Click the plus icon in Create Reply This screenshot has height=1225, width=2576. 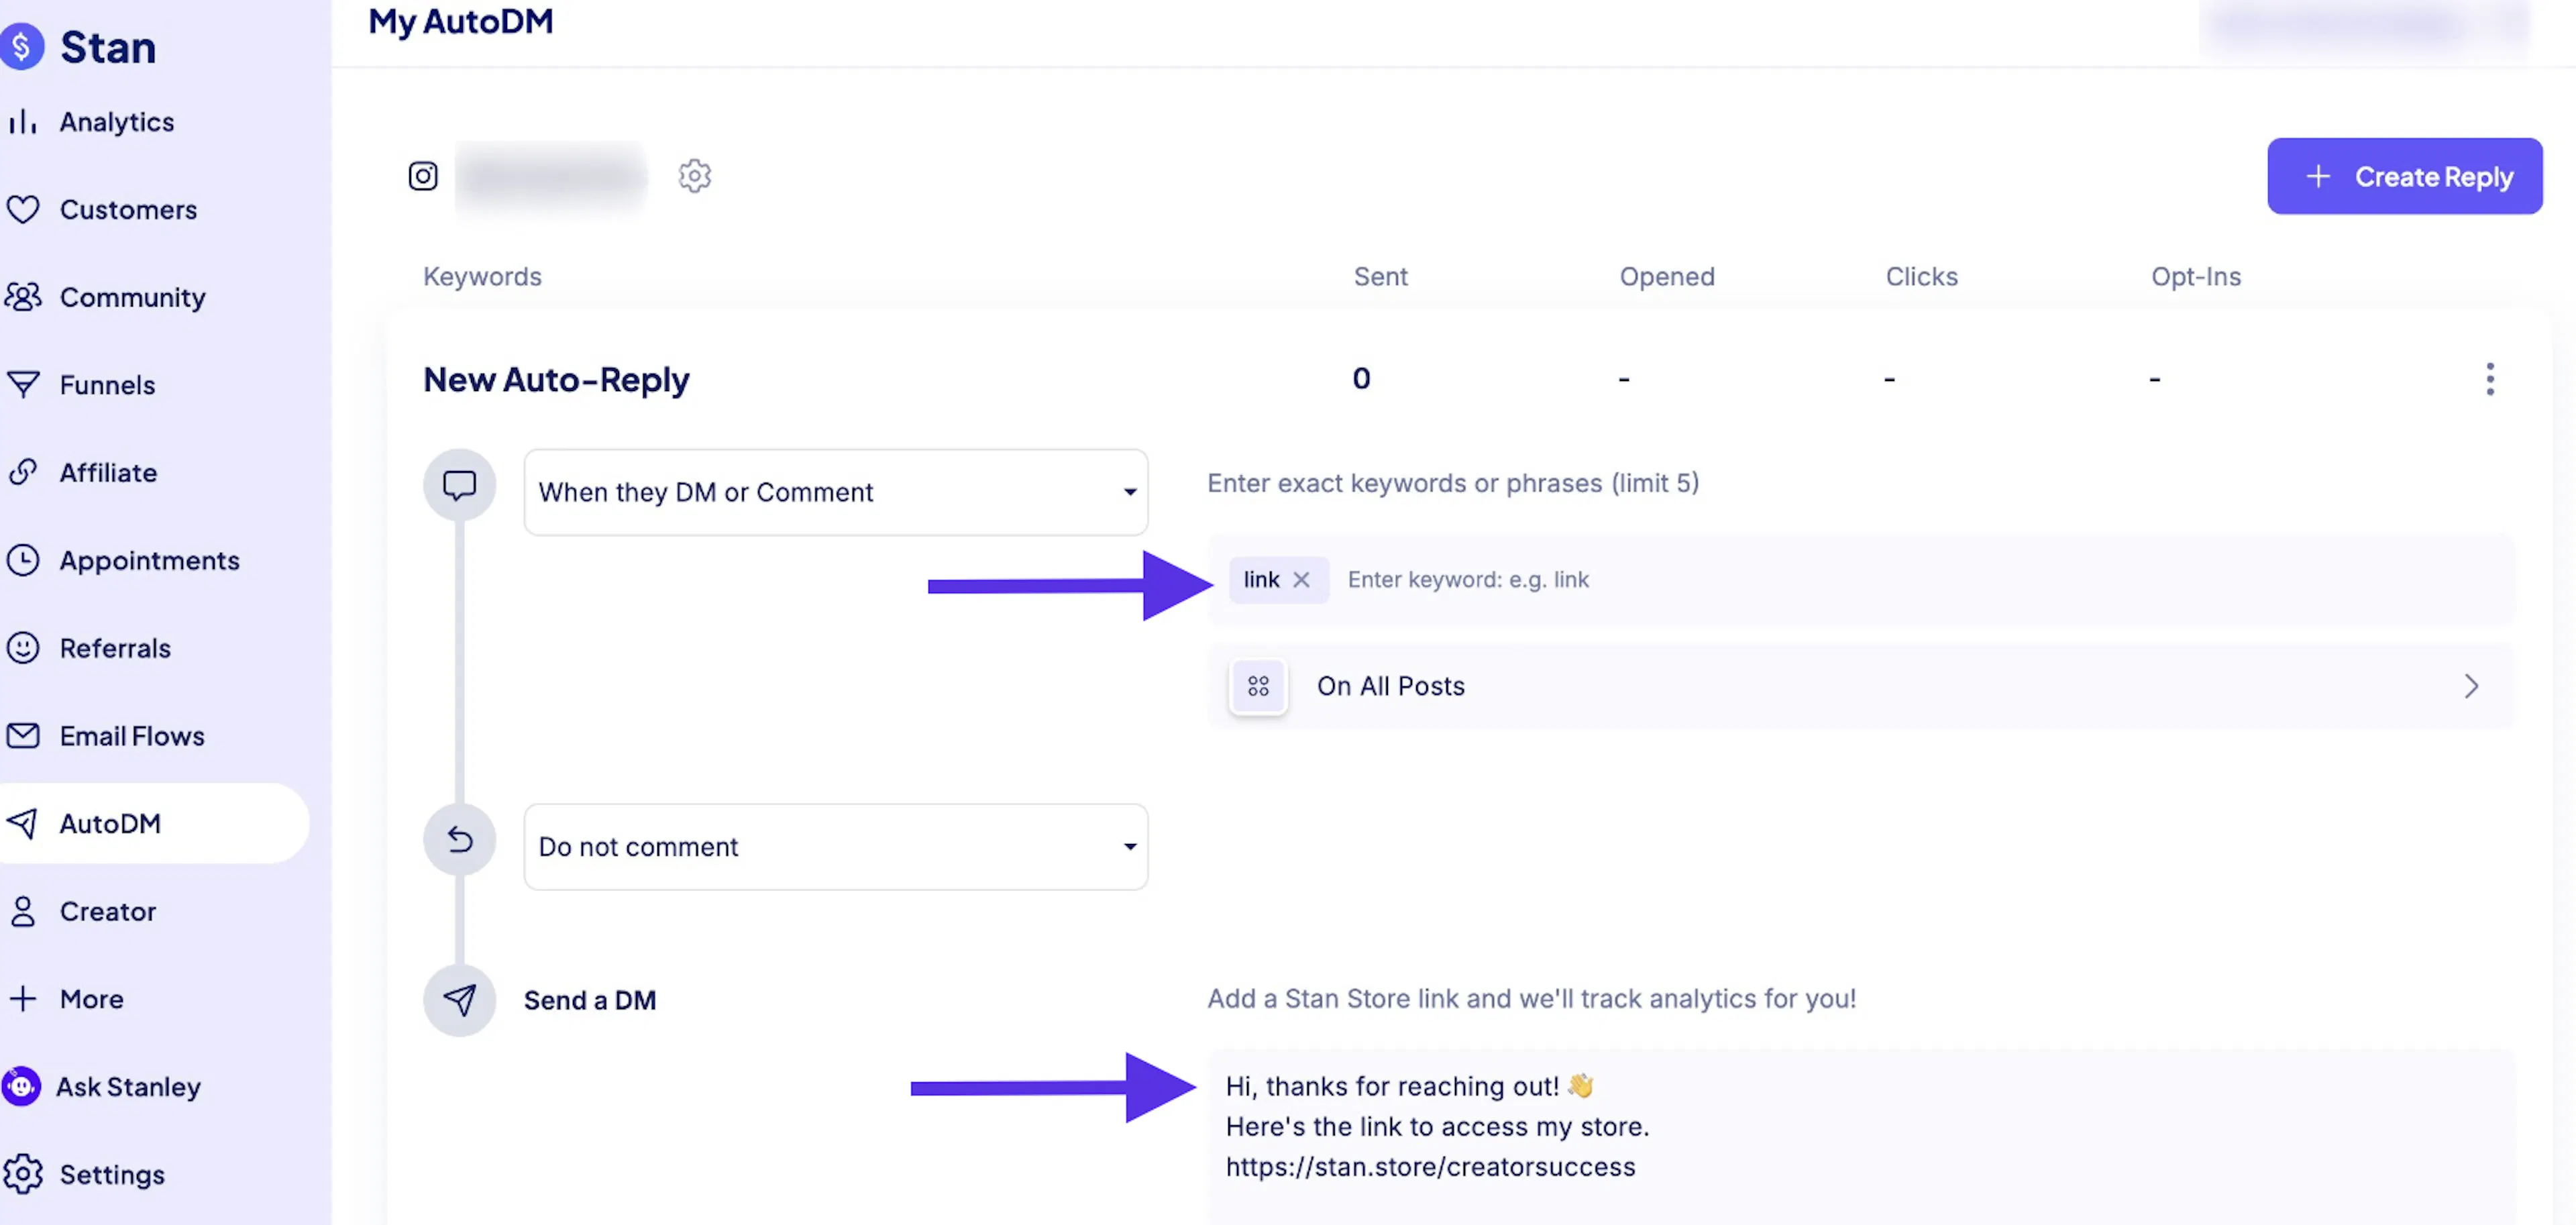[x=2318, y=176]
